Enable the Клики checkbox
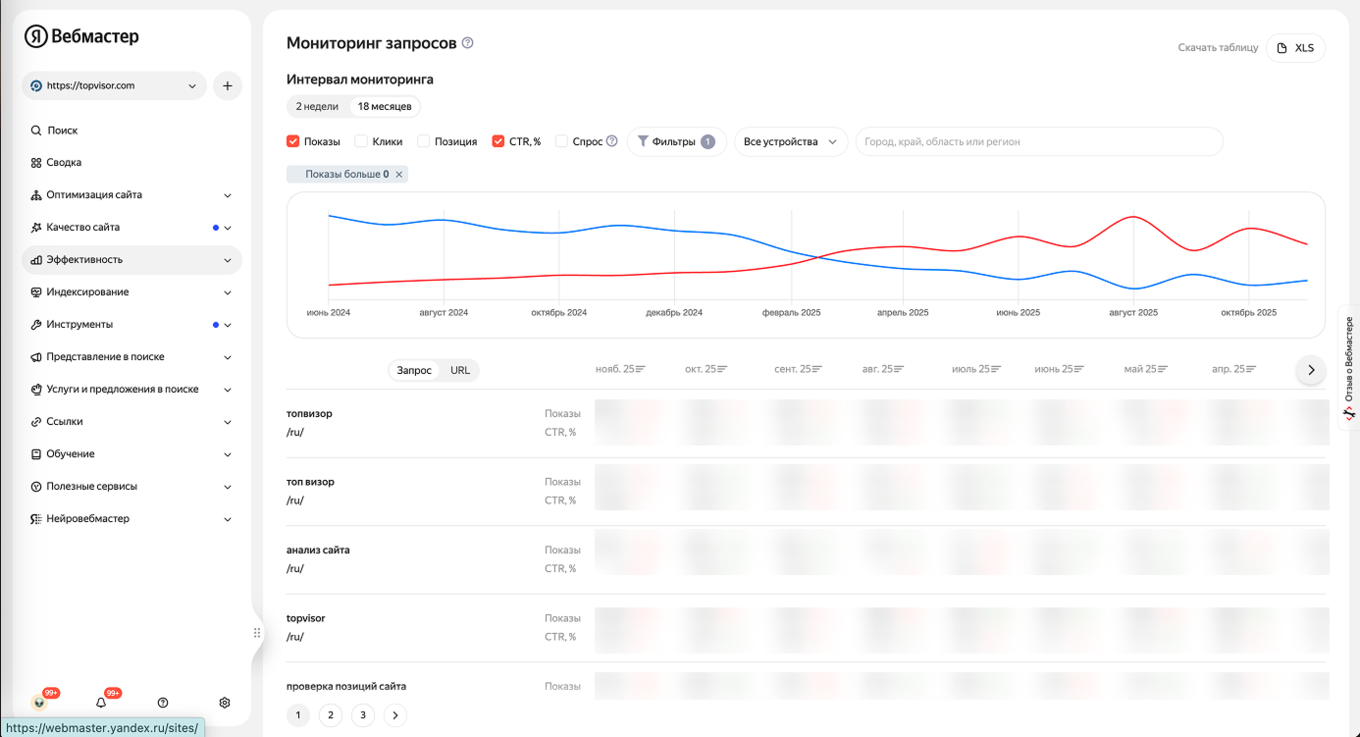 (x=362, y=142)
